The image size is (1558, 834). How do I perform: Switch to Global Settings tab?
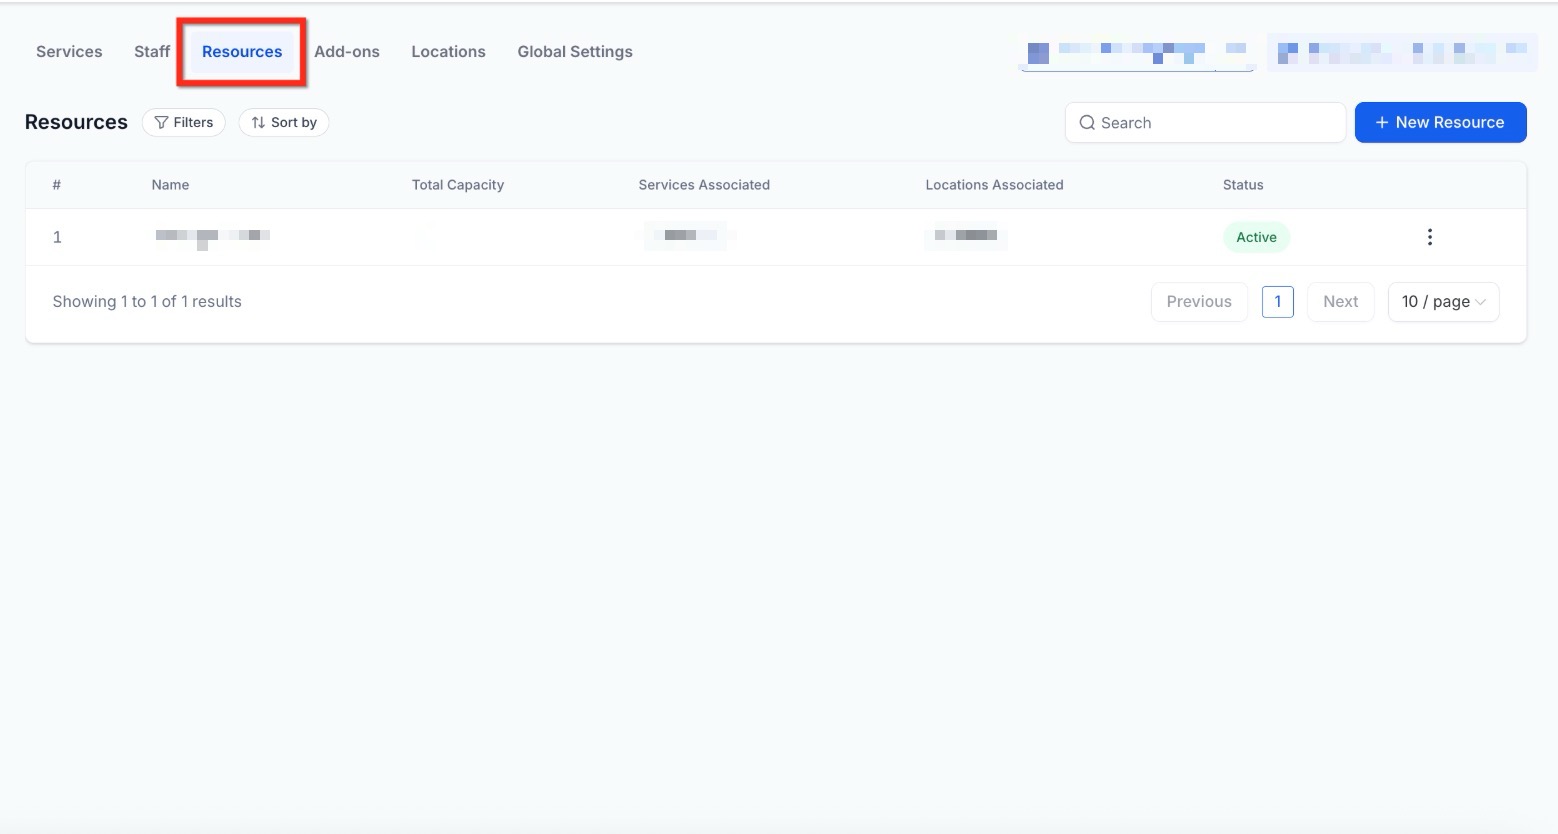pyautogui.click(x=575, y=52)
